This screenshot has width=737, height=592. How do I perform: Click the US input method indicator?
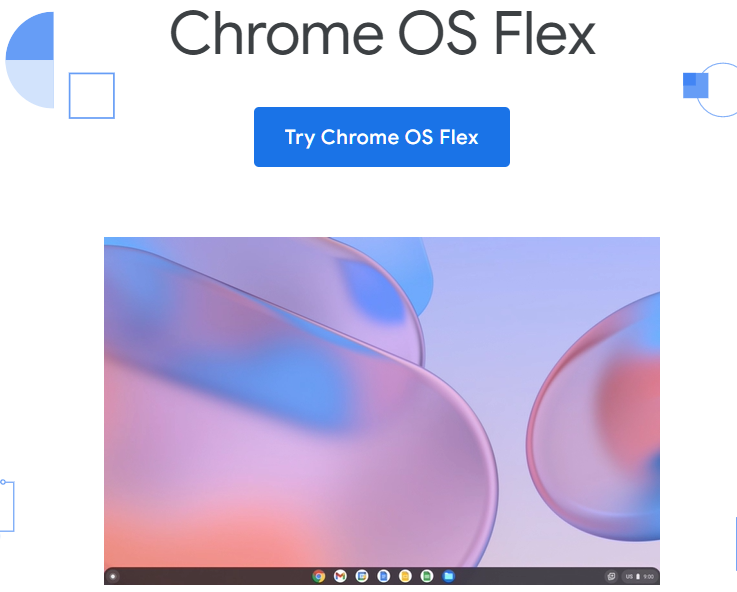click(629, 576)
